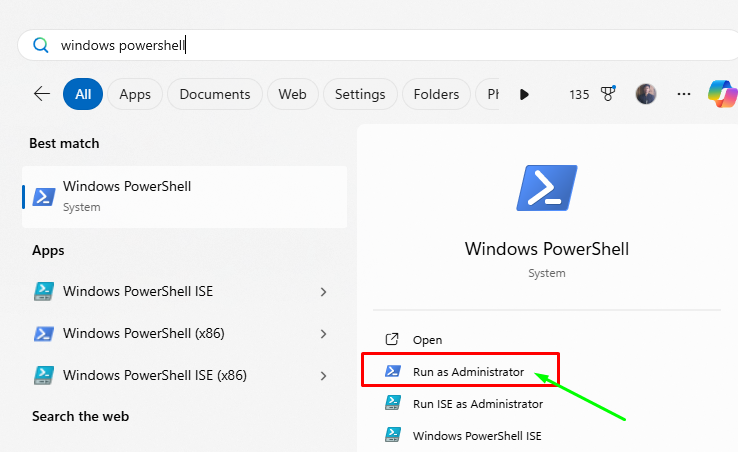Switch to the Folders filter tab

(436, 94)
